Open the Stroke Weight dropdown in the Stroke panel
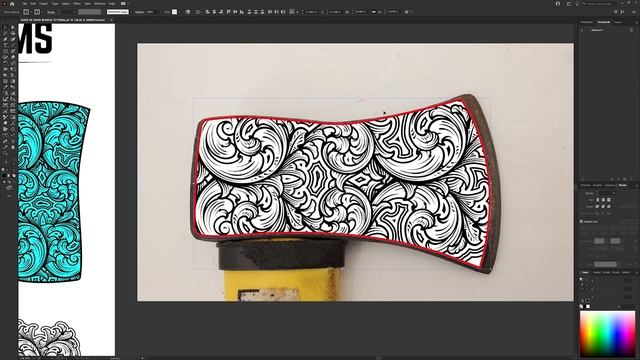 pyautogui.click(x=614, y=193)
